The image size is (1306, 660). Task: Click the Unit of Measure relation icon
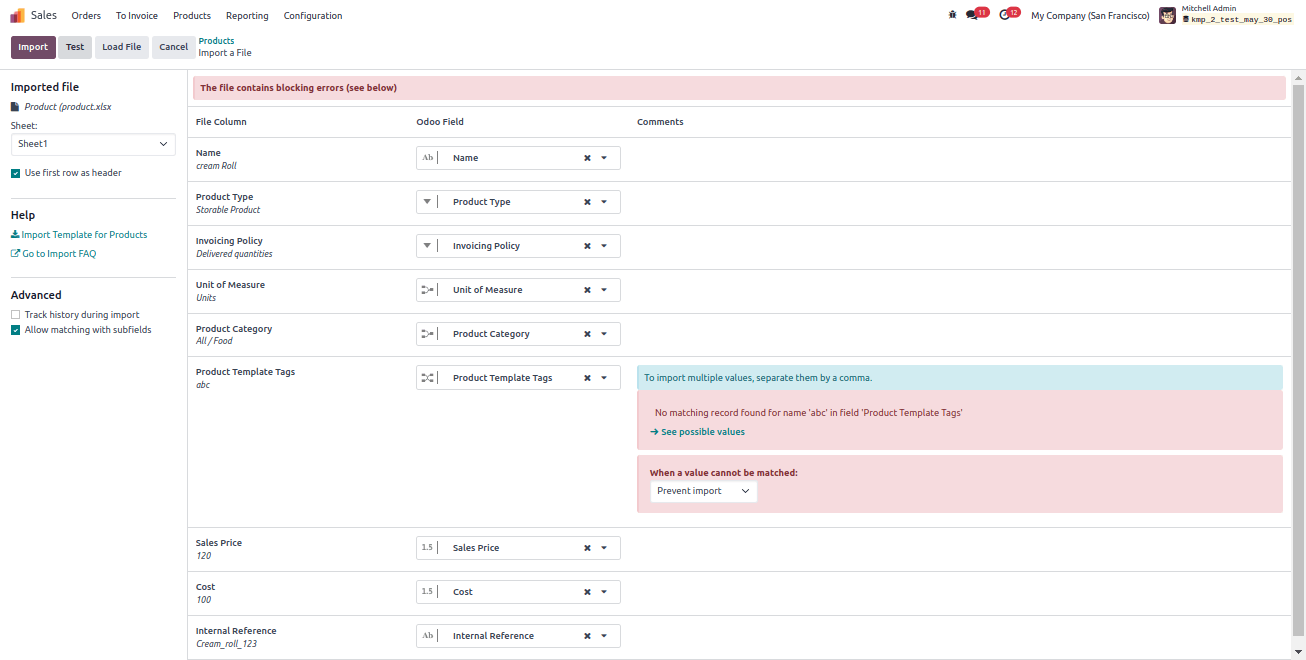[427, 290]
